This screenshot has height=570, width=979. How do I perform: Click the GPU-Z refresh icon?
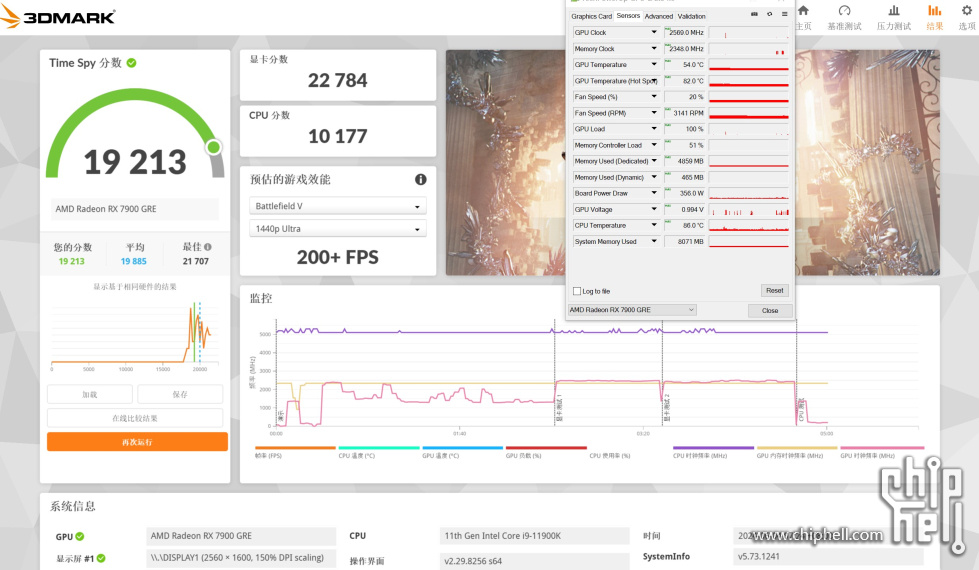click(769, 14)
